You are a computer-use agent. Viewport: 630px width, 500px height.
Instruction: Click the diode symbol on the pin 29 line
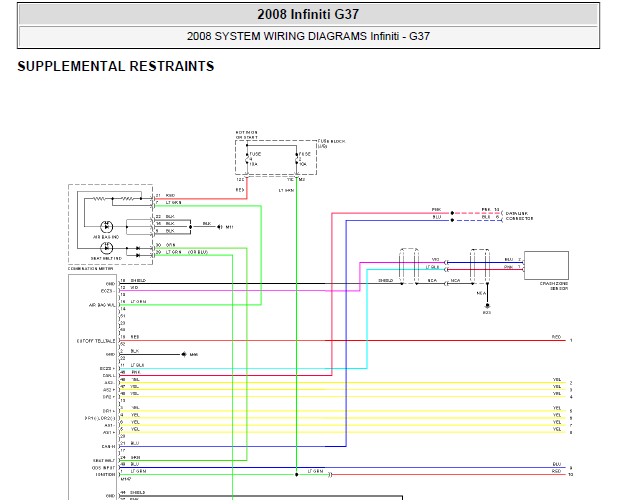(x=138, y=255)
